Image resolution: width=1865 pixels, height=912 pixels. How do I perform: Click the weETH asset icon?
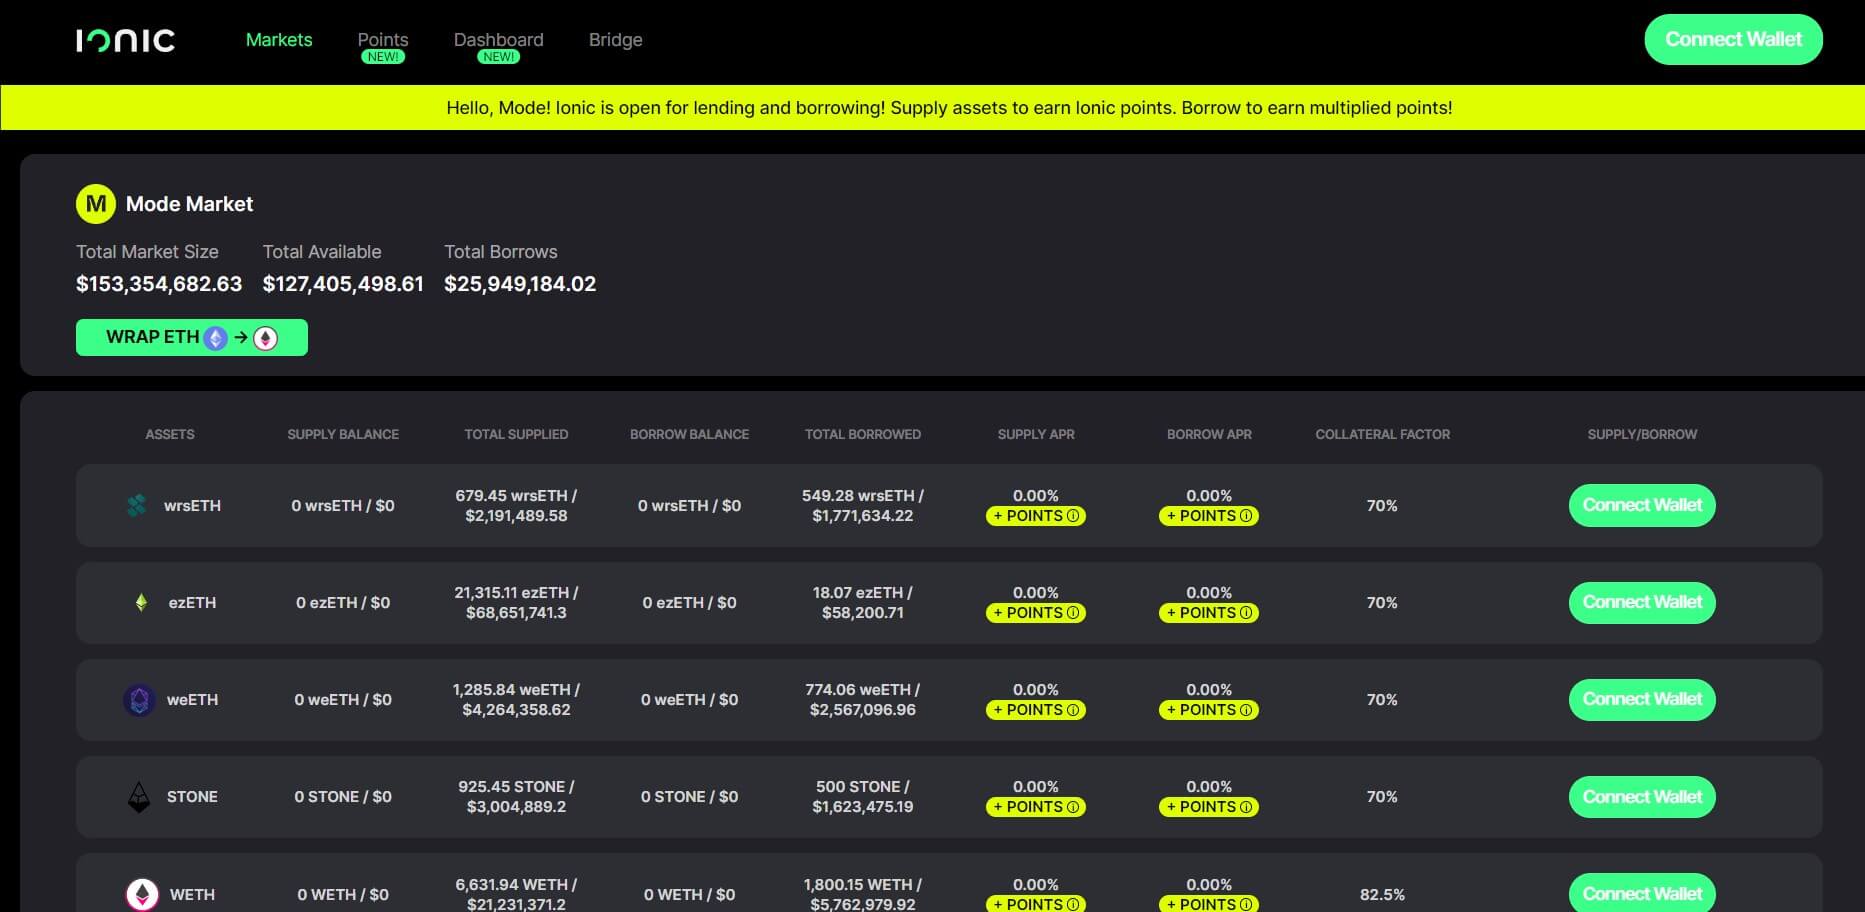tap(139, 700)
